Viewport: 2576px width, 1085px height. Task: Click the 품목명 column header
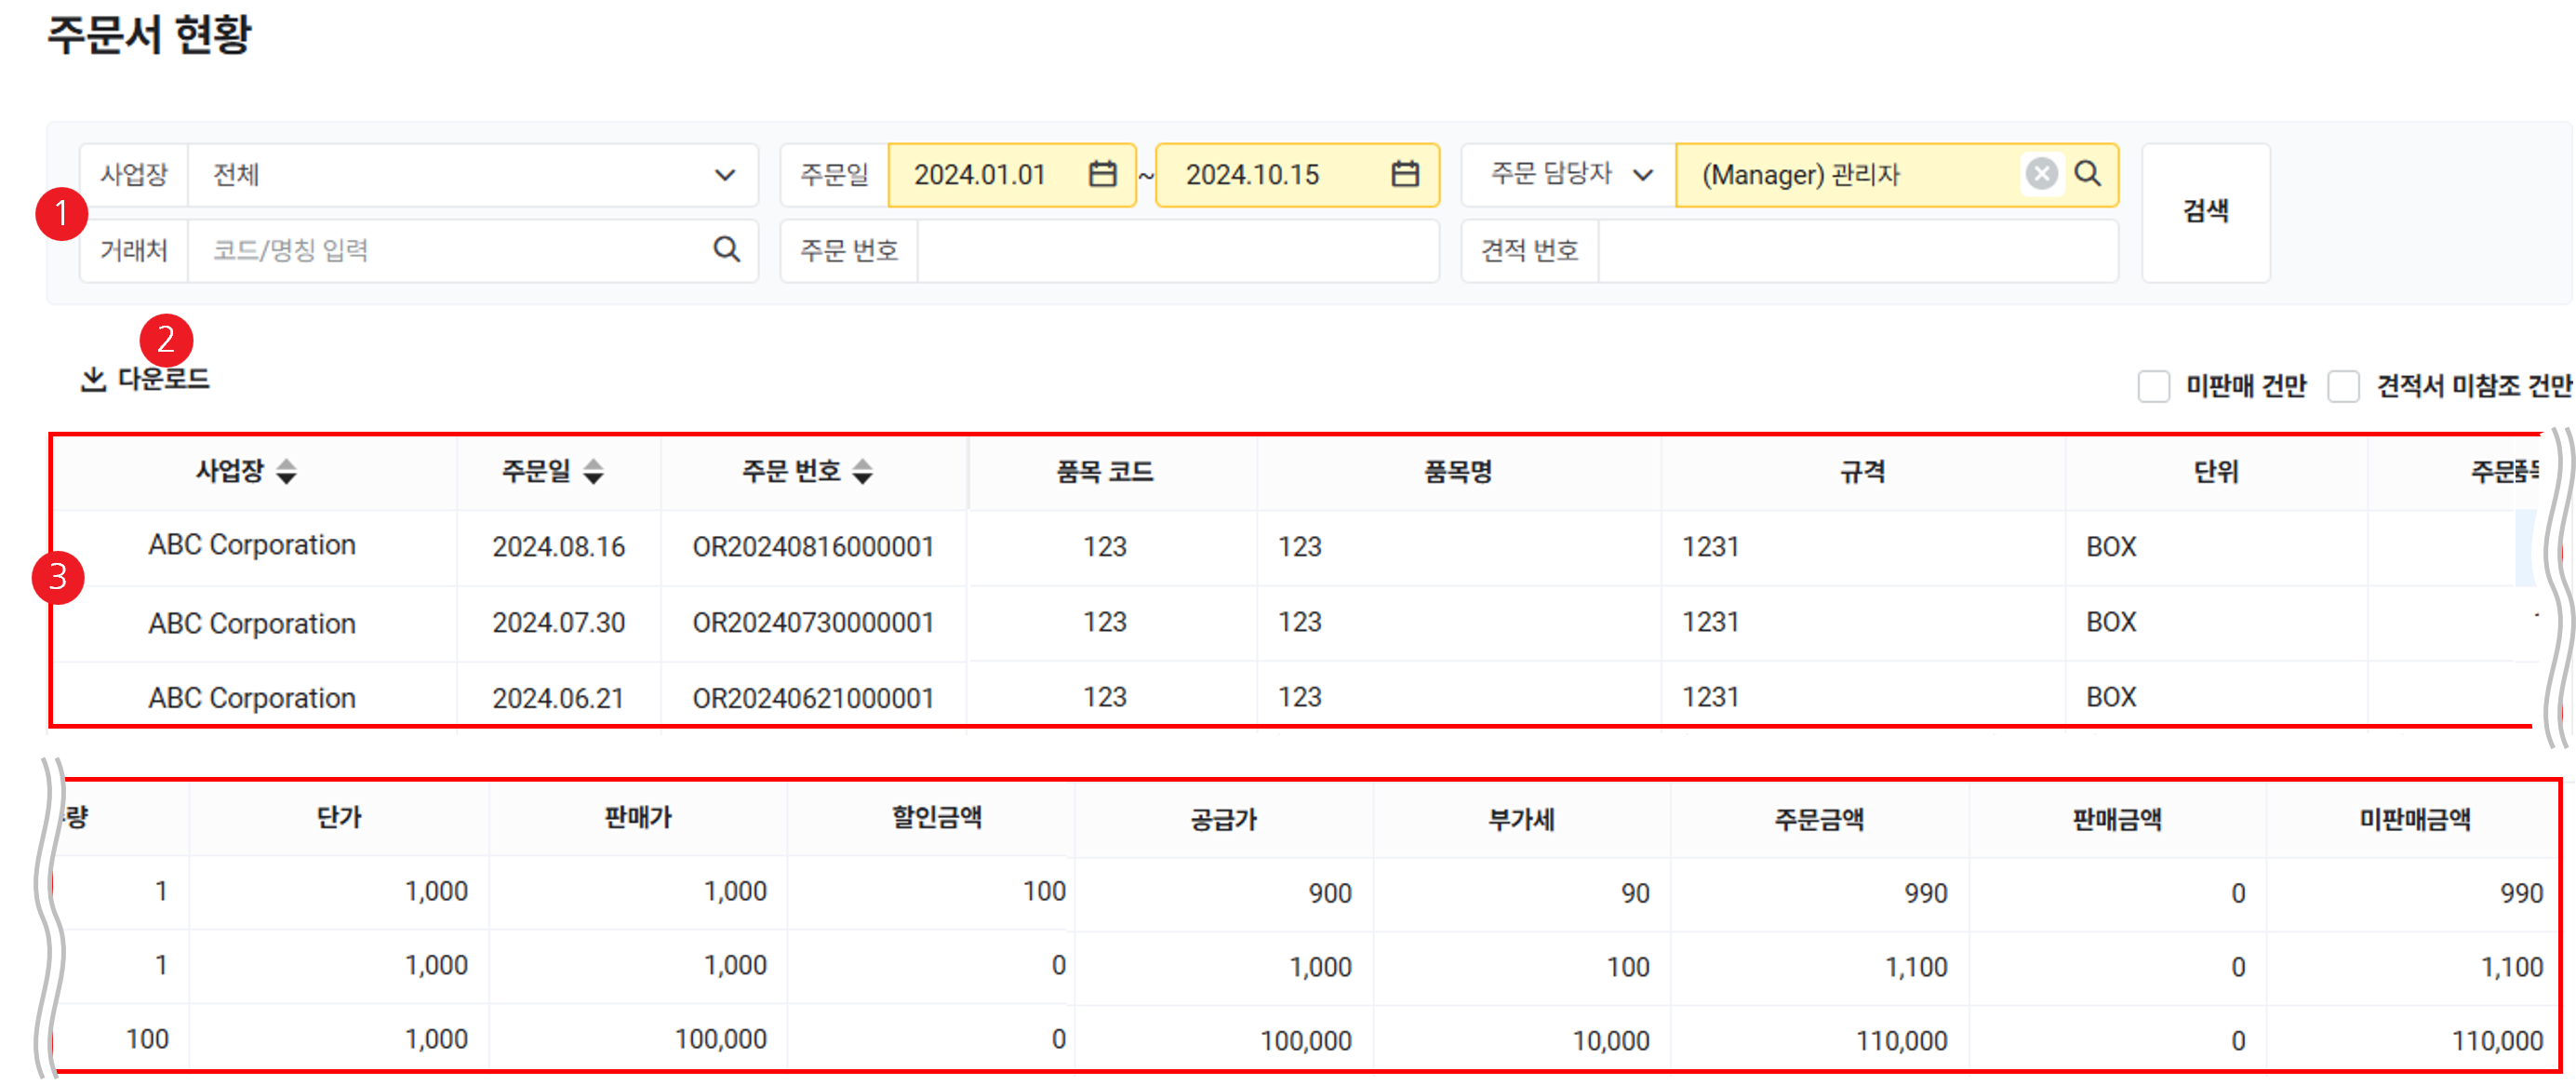coord(1457,472)
